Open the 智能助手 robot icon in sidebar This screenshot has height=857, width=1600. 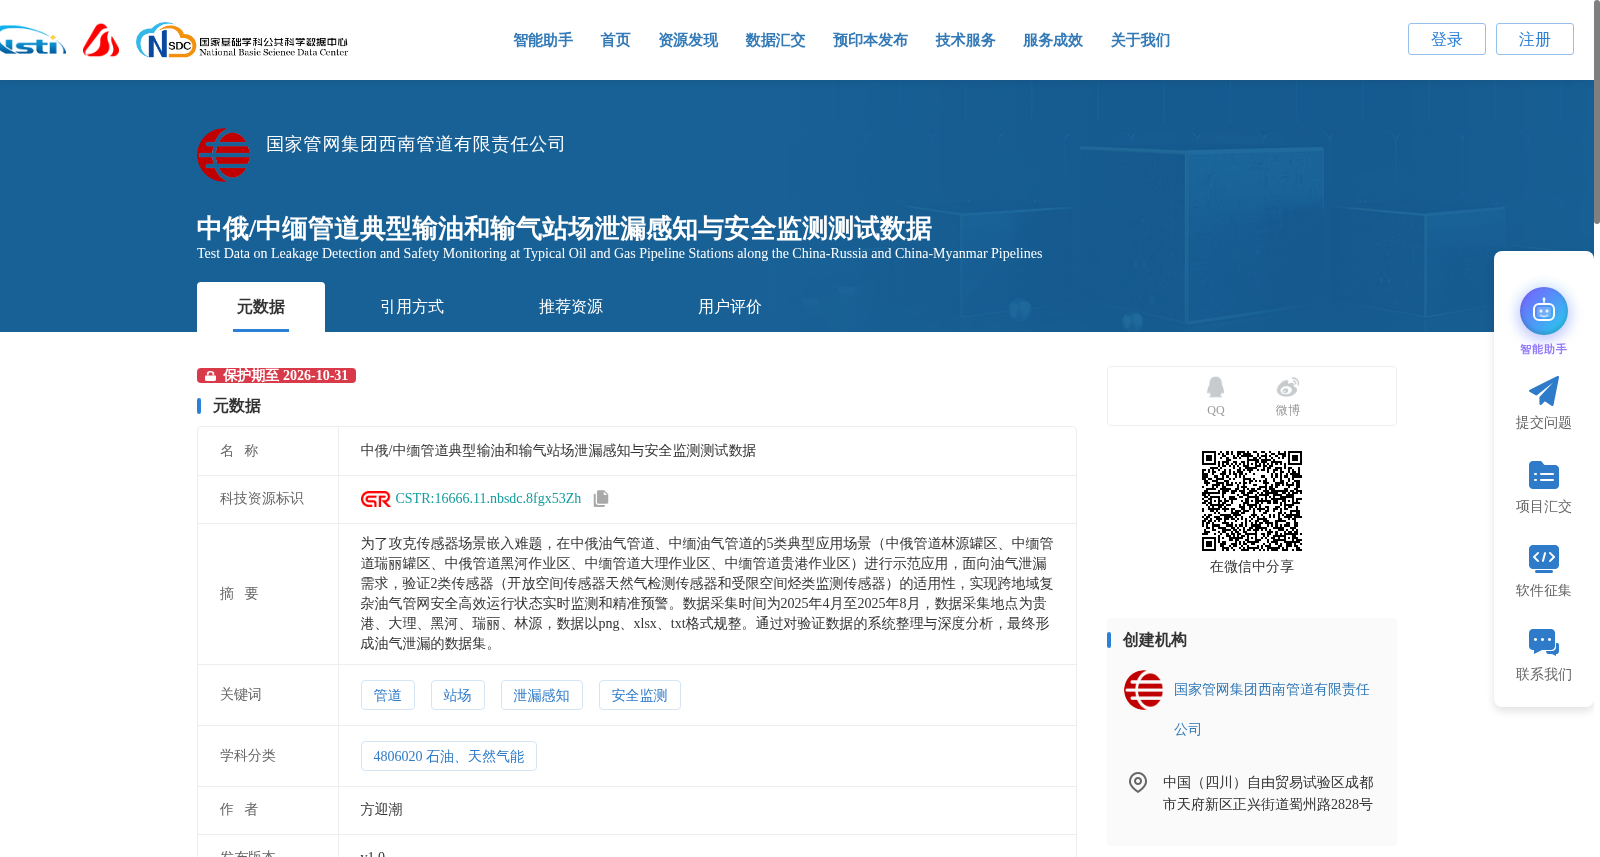click(1544, 311)
